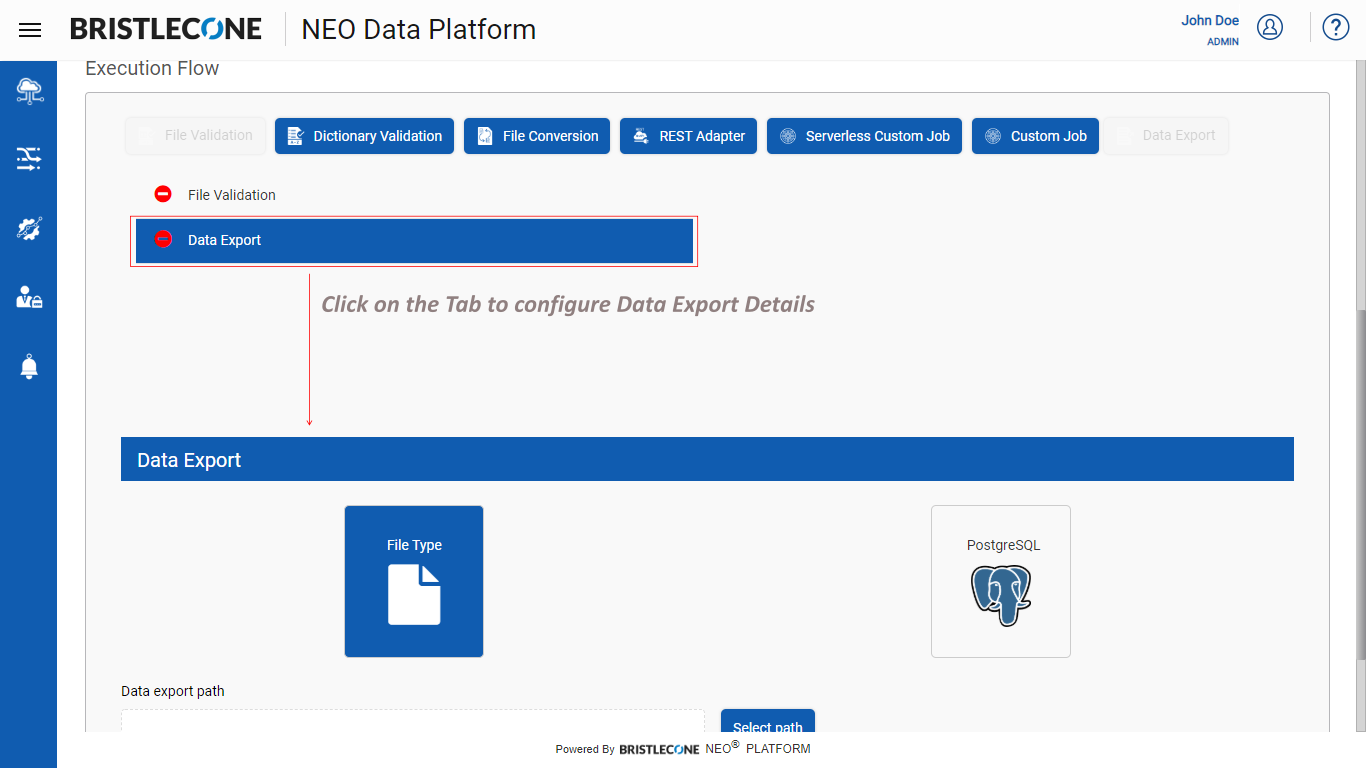Open the cloud data sidebar icon
Screen dimensions: 1366x768
click(x=29, y=91)
